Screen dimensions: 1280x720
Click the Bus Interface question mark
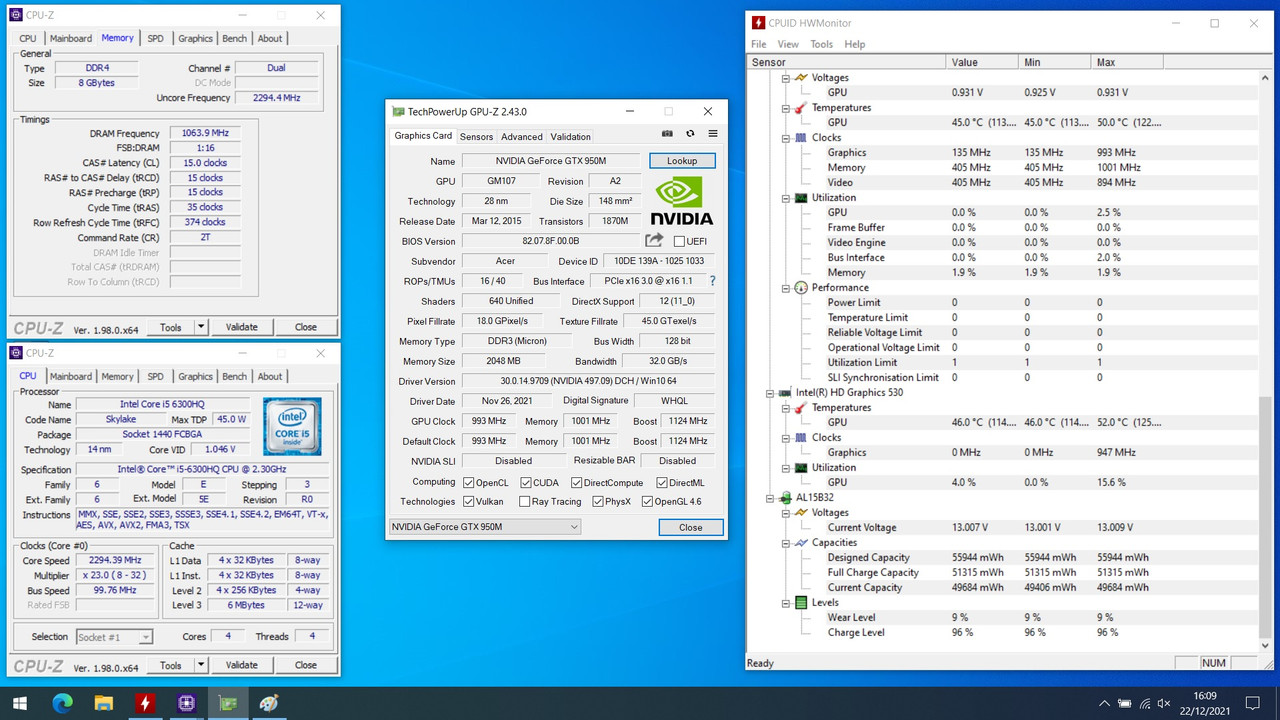point(712,281)
